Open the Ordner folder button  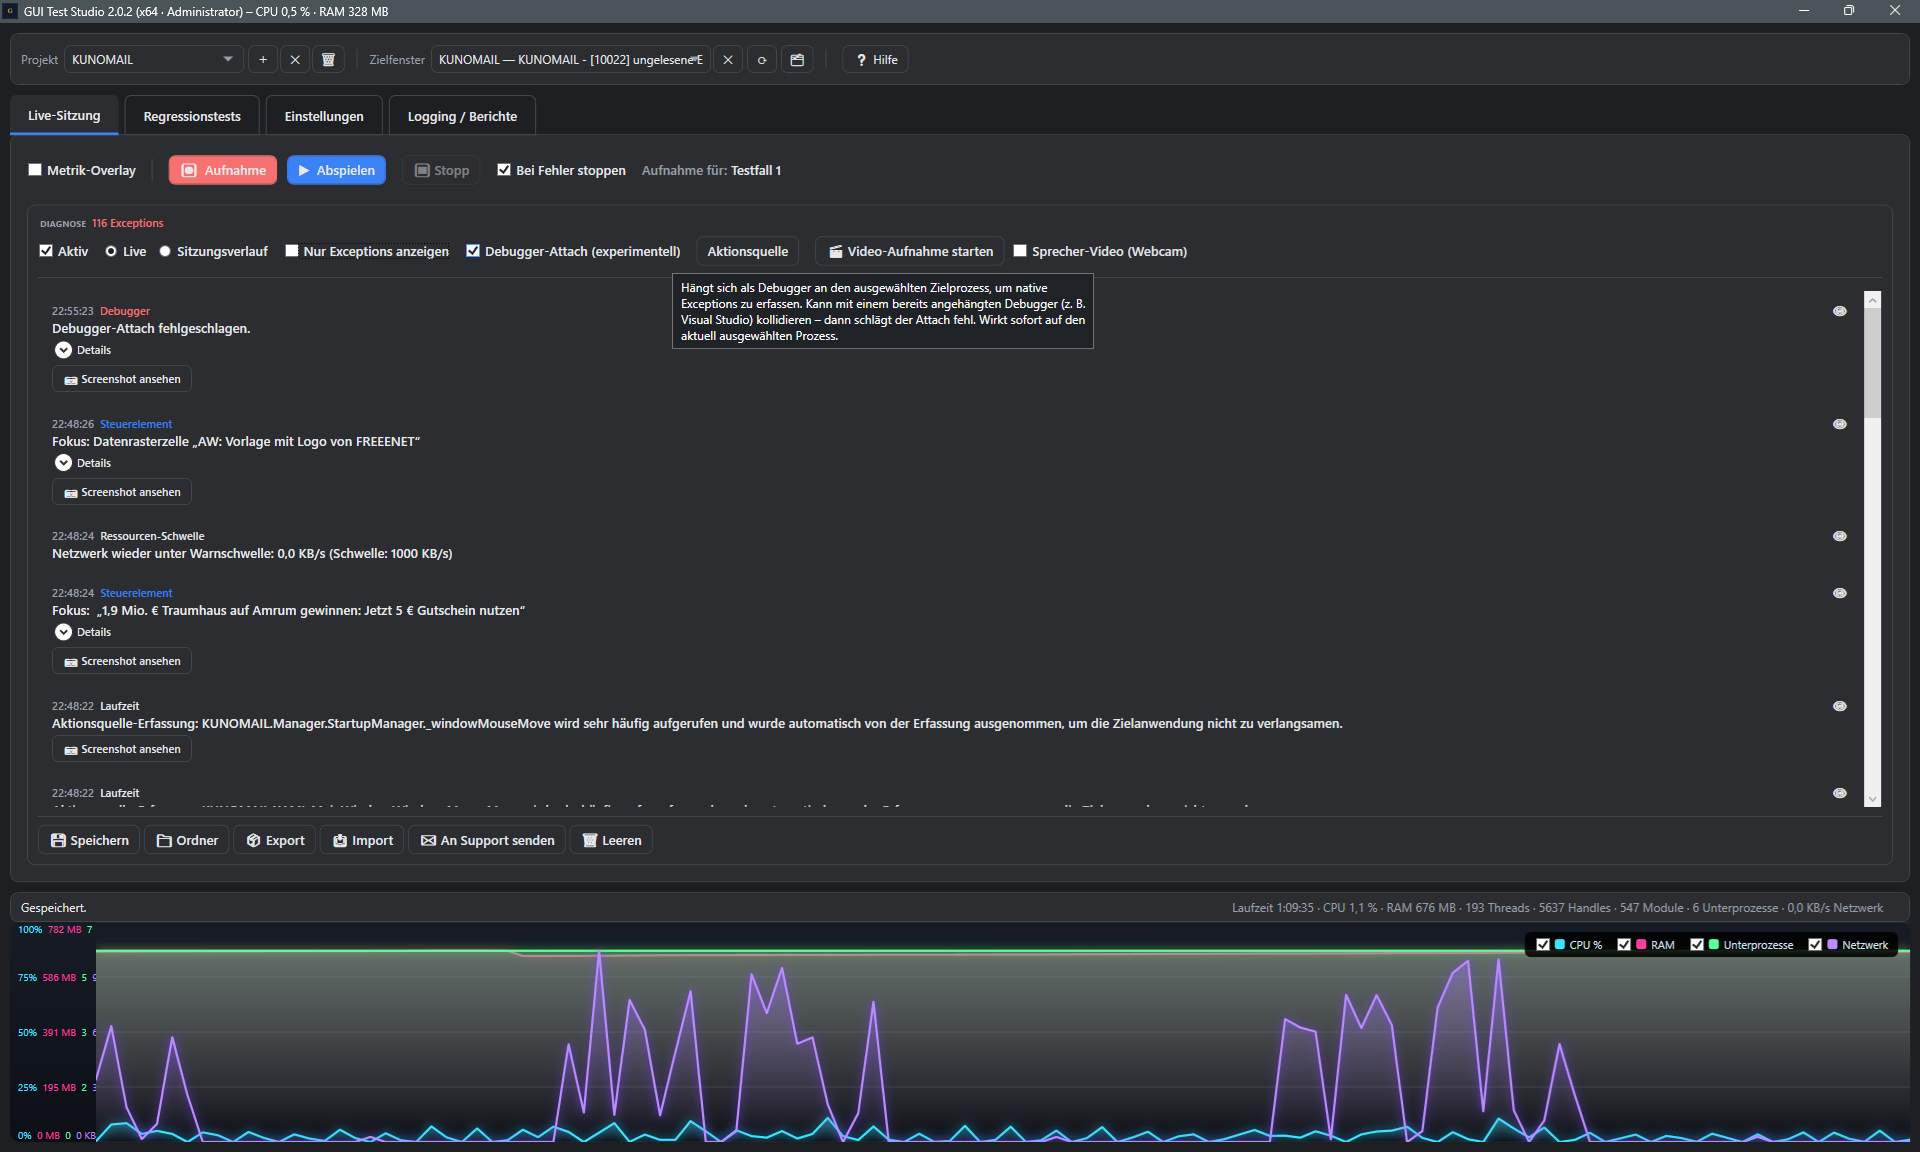[187, 840]
